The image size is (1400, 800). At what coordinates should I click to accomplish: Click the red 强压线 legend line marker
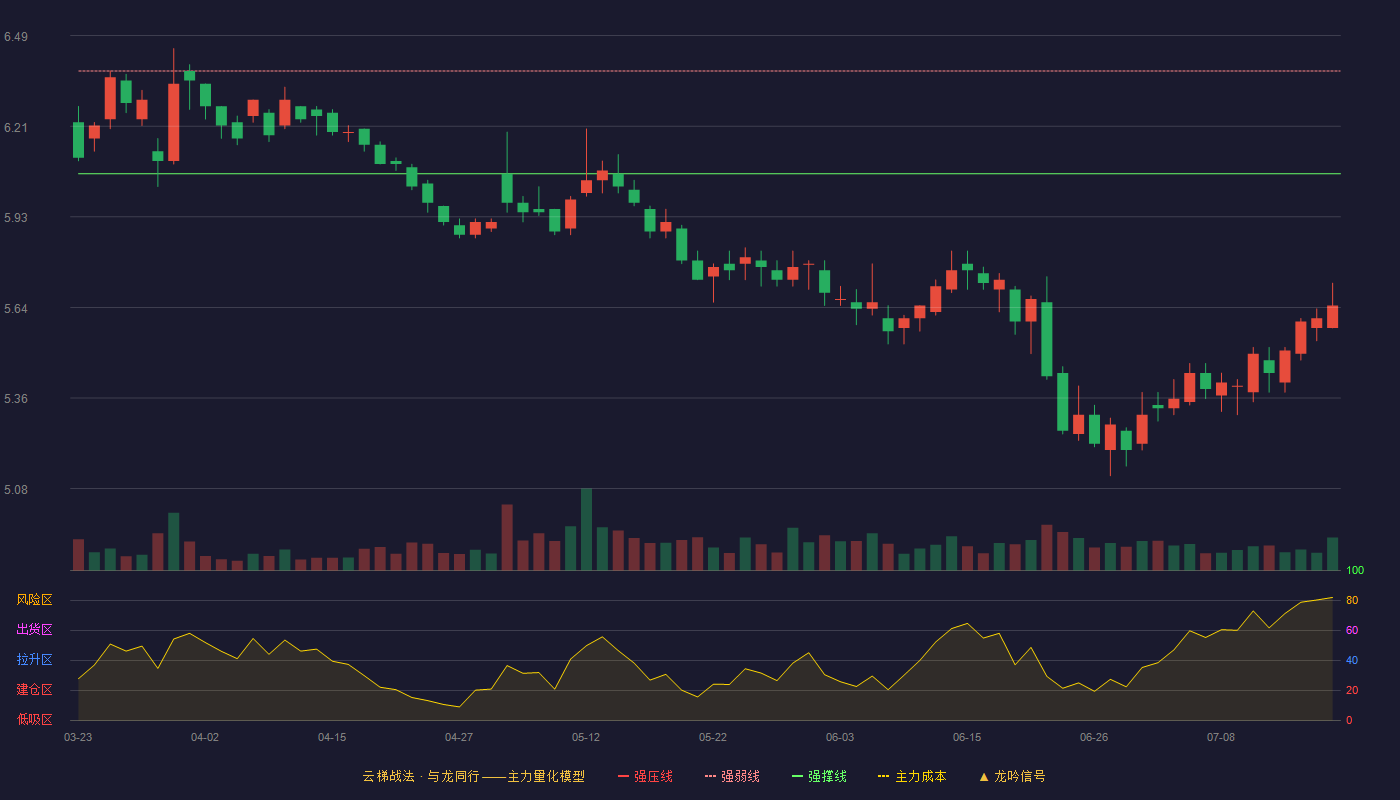[623, 776]
